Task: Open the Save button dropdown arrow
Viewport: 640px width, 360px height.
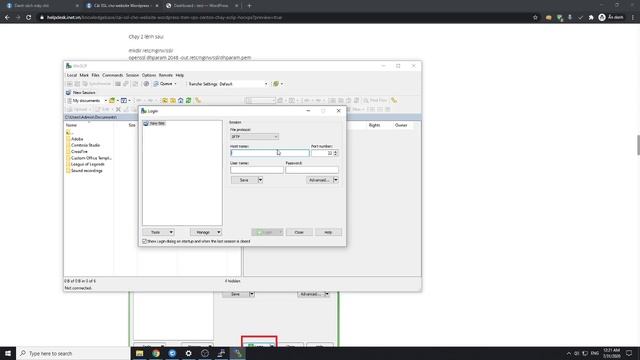Action: pyautogui.click(x=260, y=180)
